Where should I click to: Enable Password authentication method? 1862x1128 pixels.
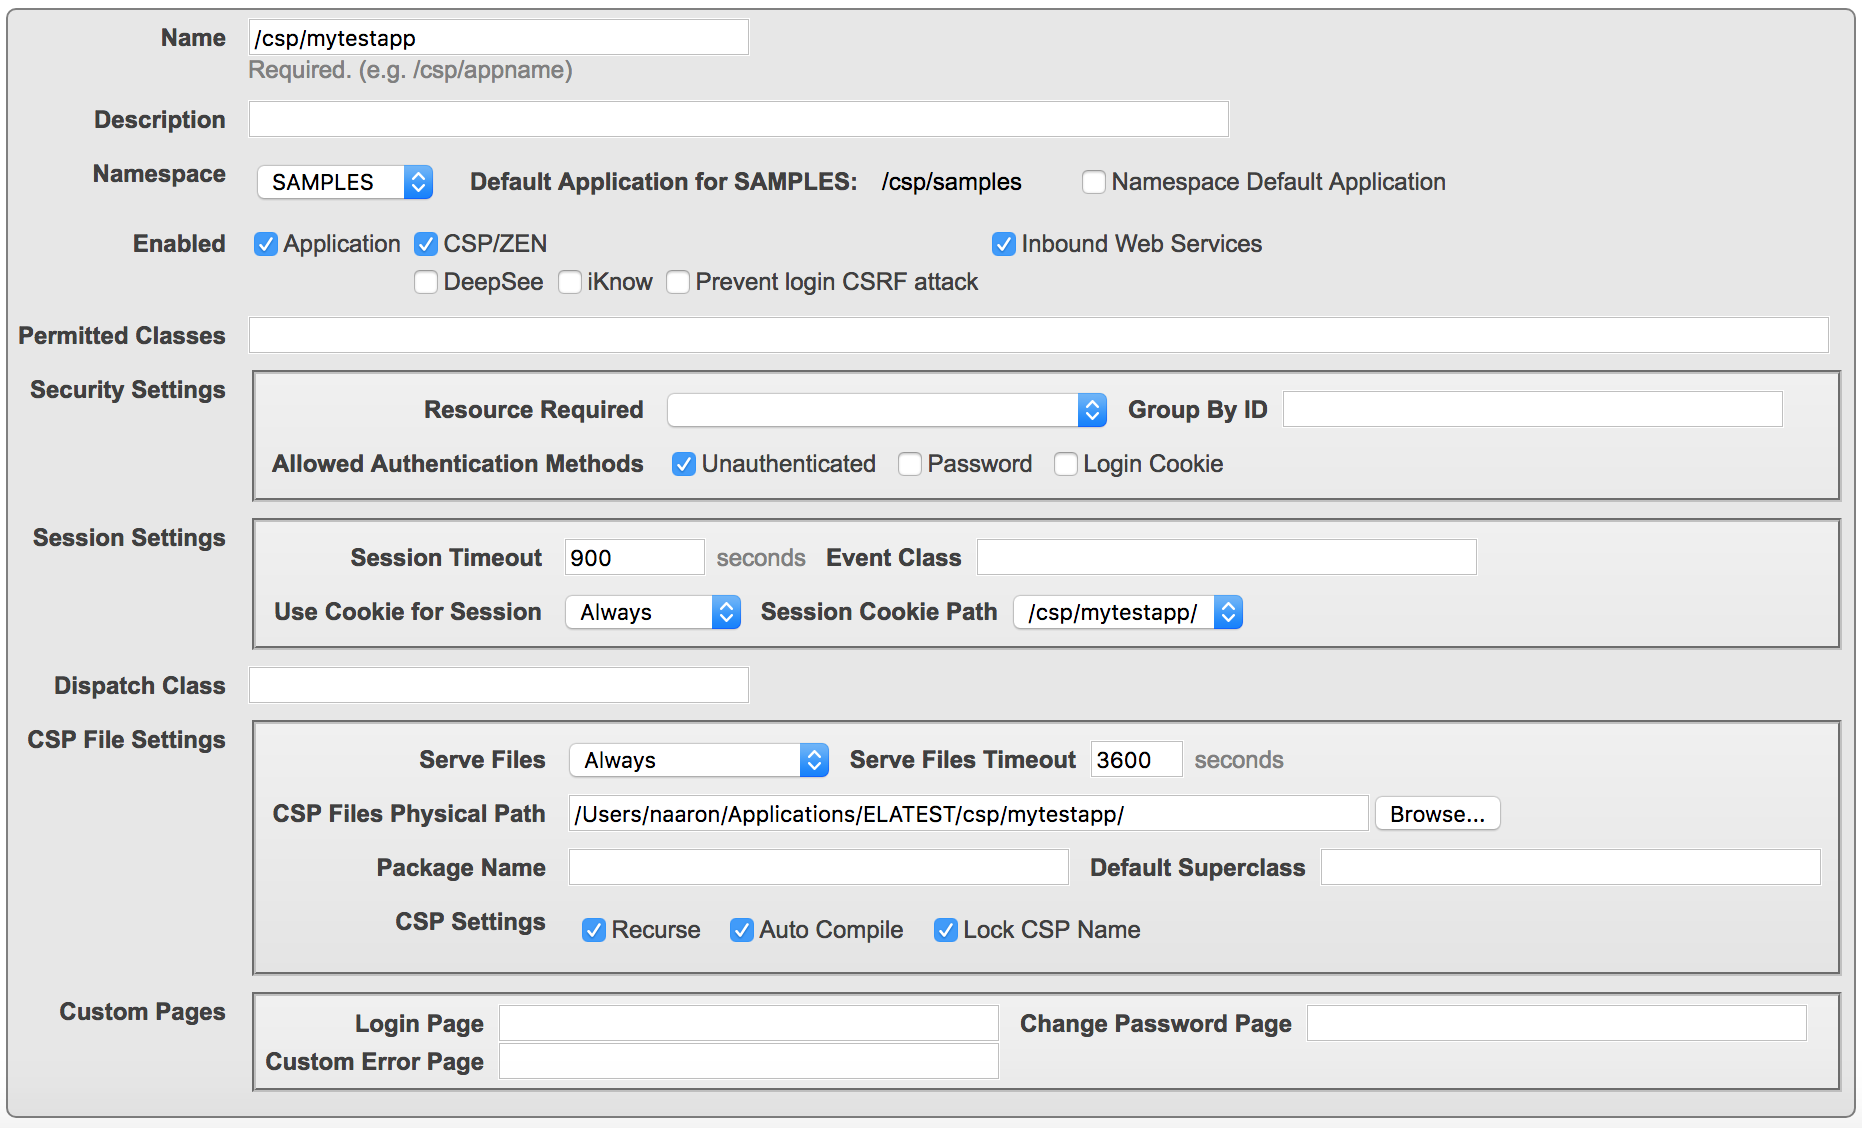point(910,464)
